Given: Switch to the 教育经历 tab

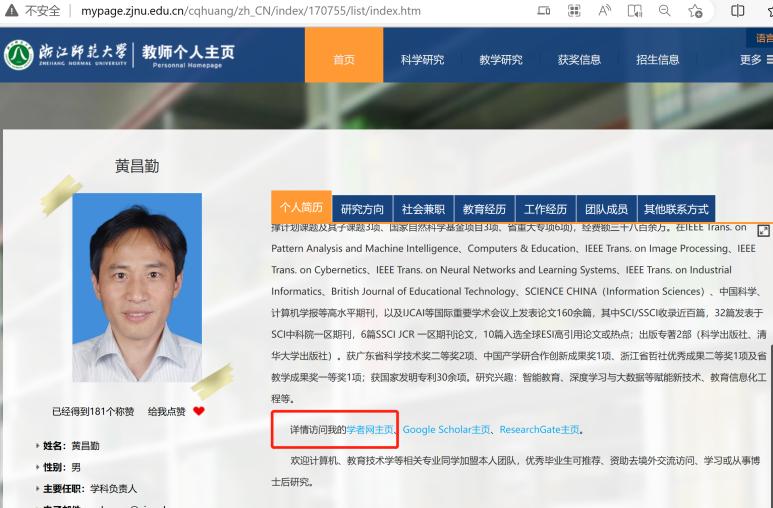Looking at the screenshot, I should [484, 209].
